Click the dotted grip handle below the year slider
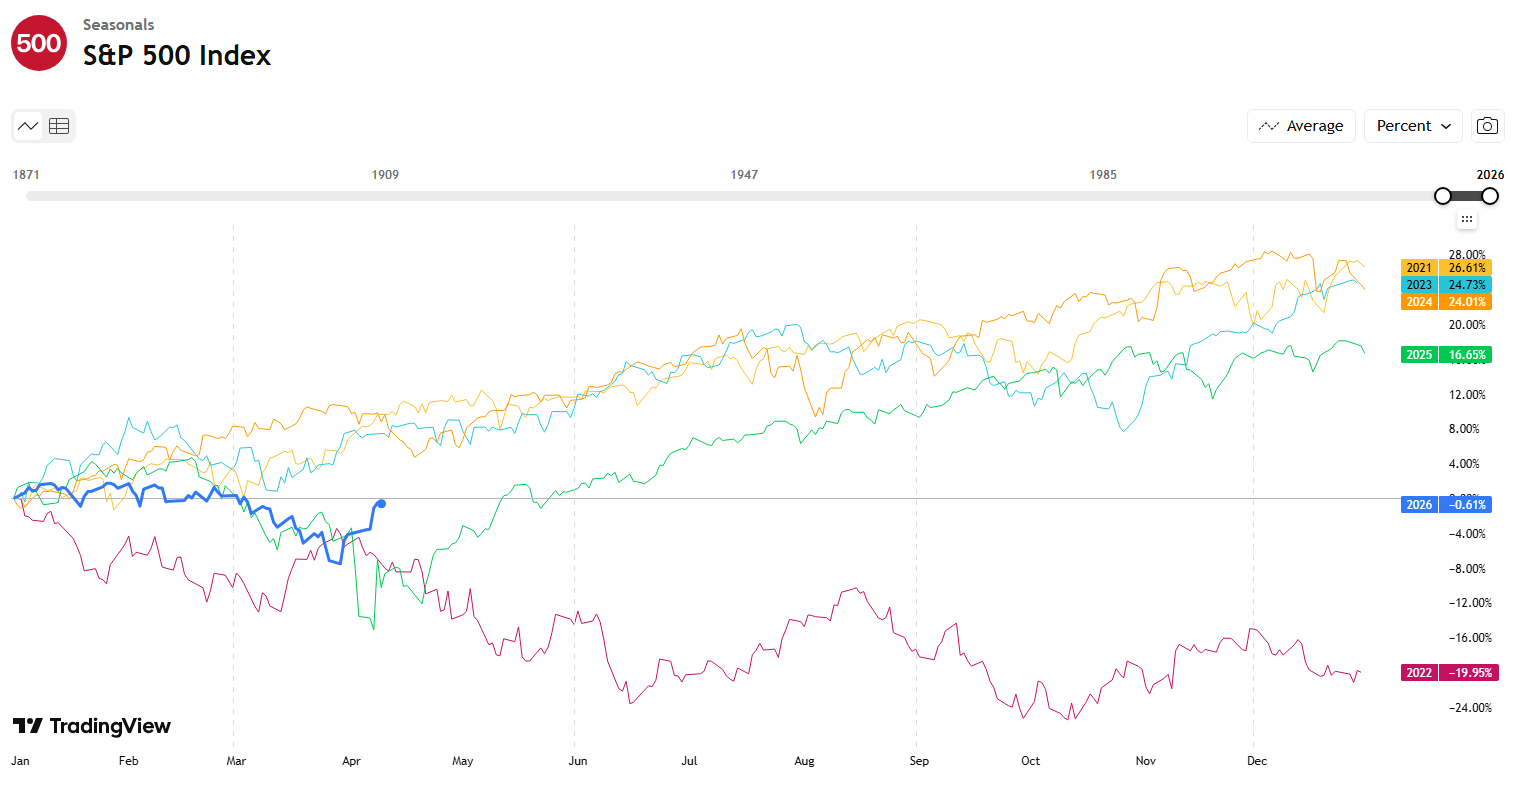Viewport: 1524px width, 786px height. [1466, 219]
